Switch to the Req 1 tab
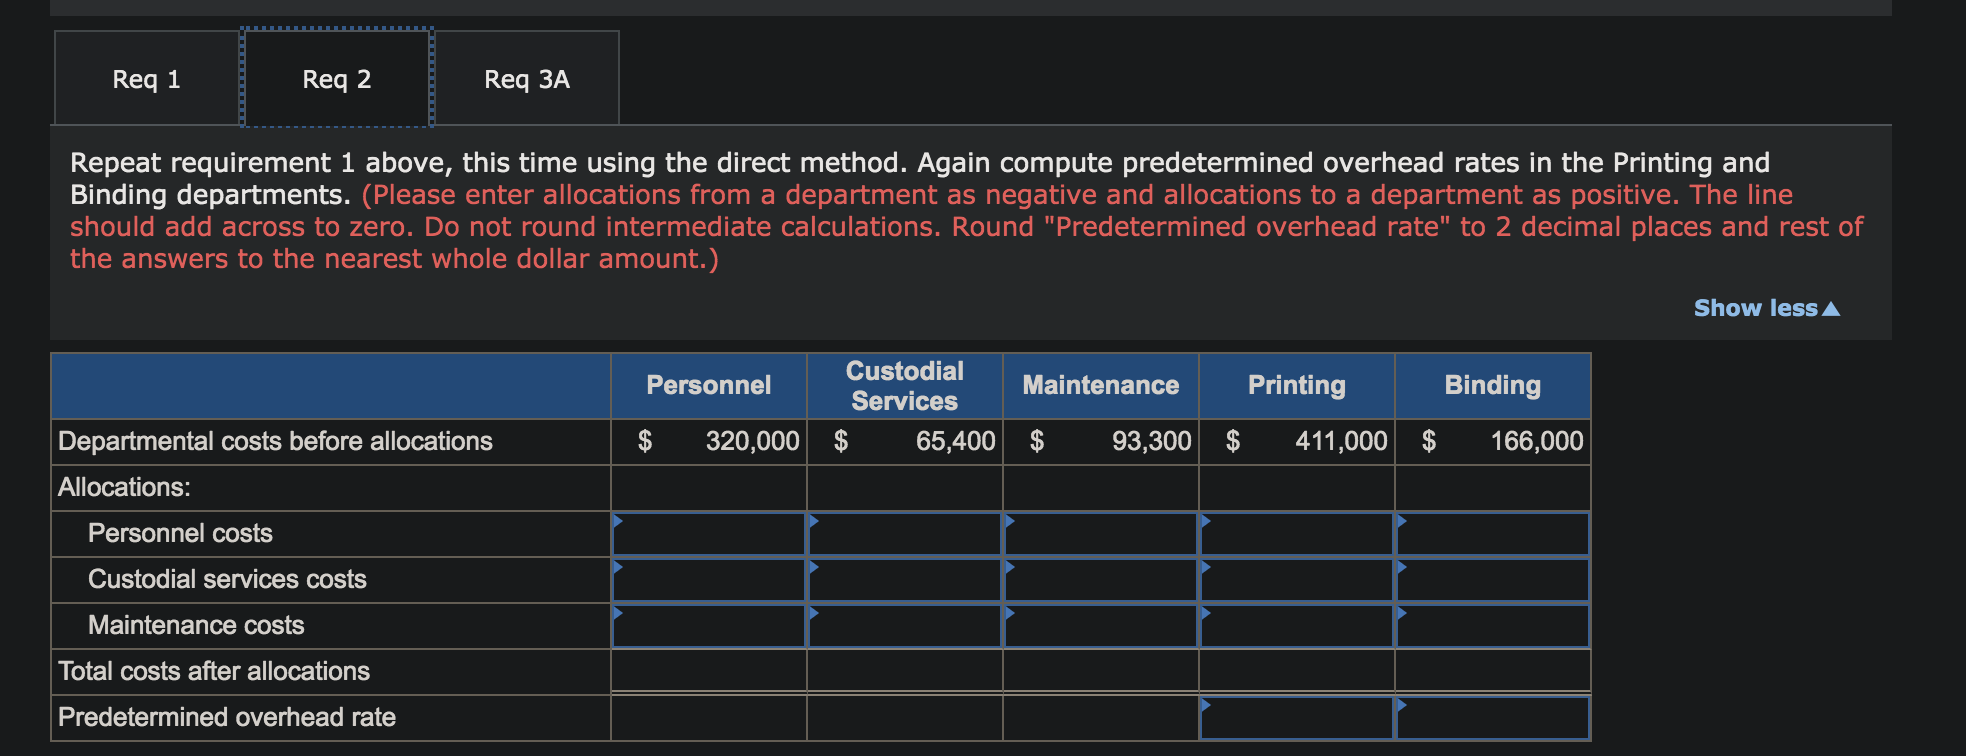 click(x=147, y=78)
